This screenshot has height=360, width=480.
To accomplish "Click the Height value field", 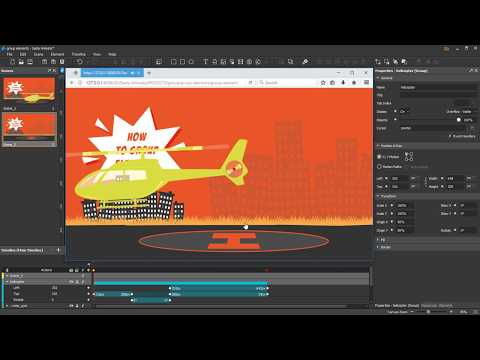I will coord(455,187).
